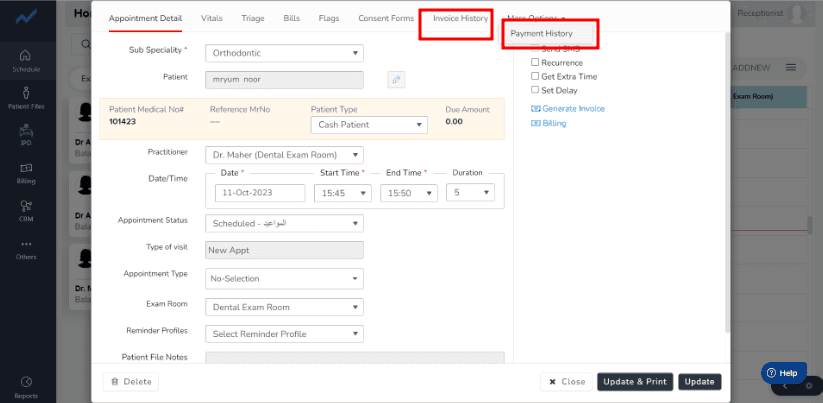Go to IPD section icon
This screenshot has height=403, width=823.
[x=26, y=130]
